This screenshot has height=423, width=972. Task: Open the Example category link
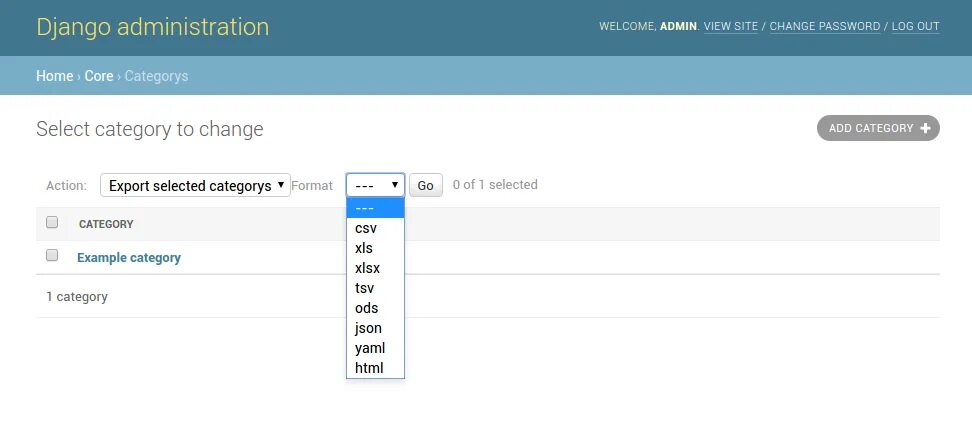[x=129, y=257]
